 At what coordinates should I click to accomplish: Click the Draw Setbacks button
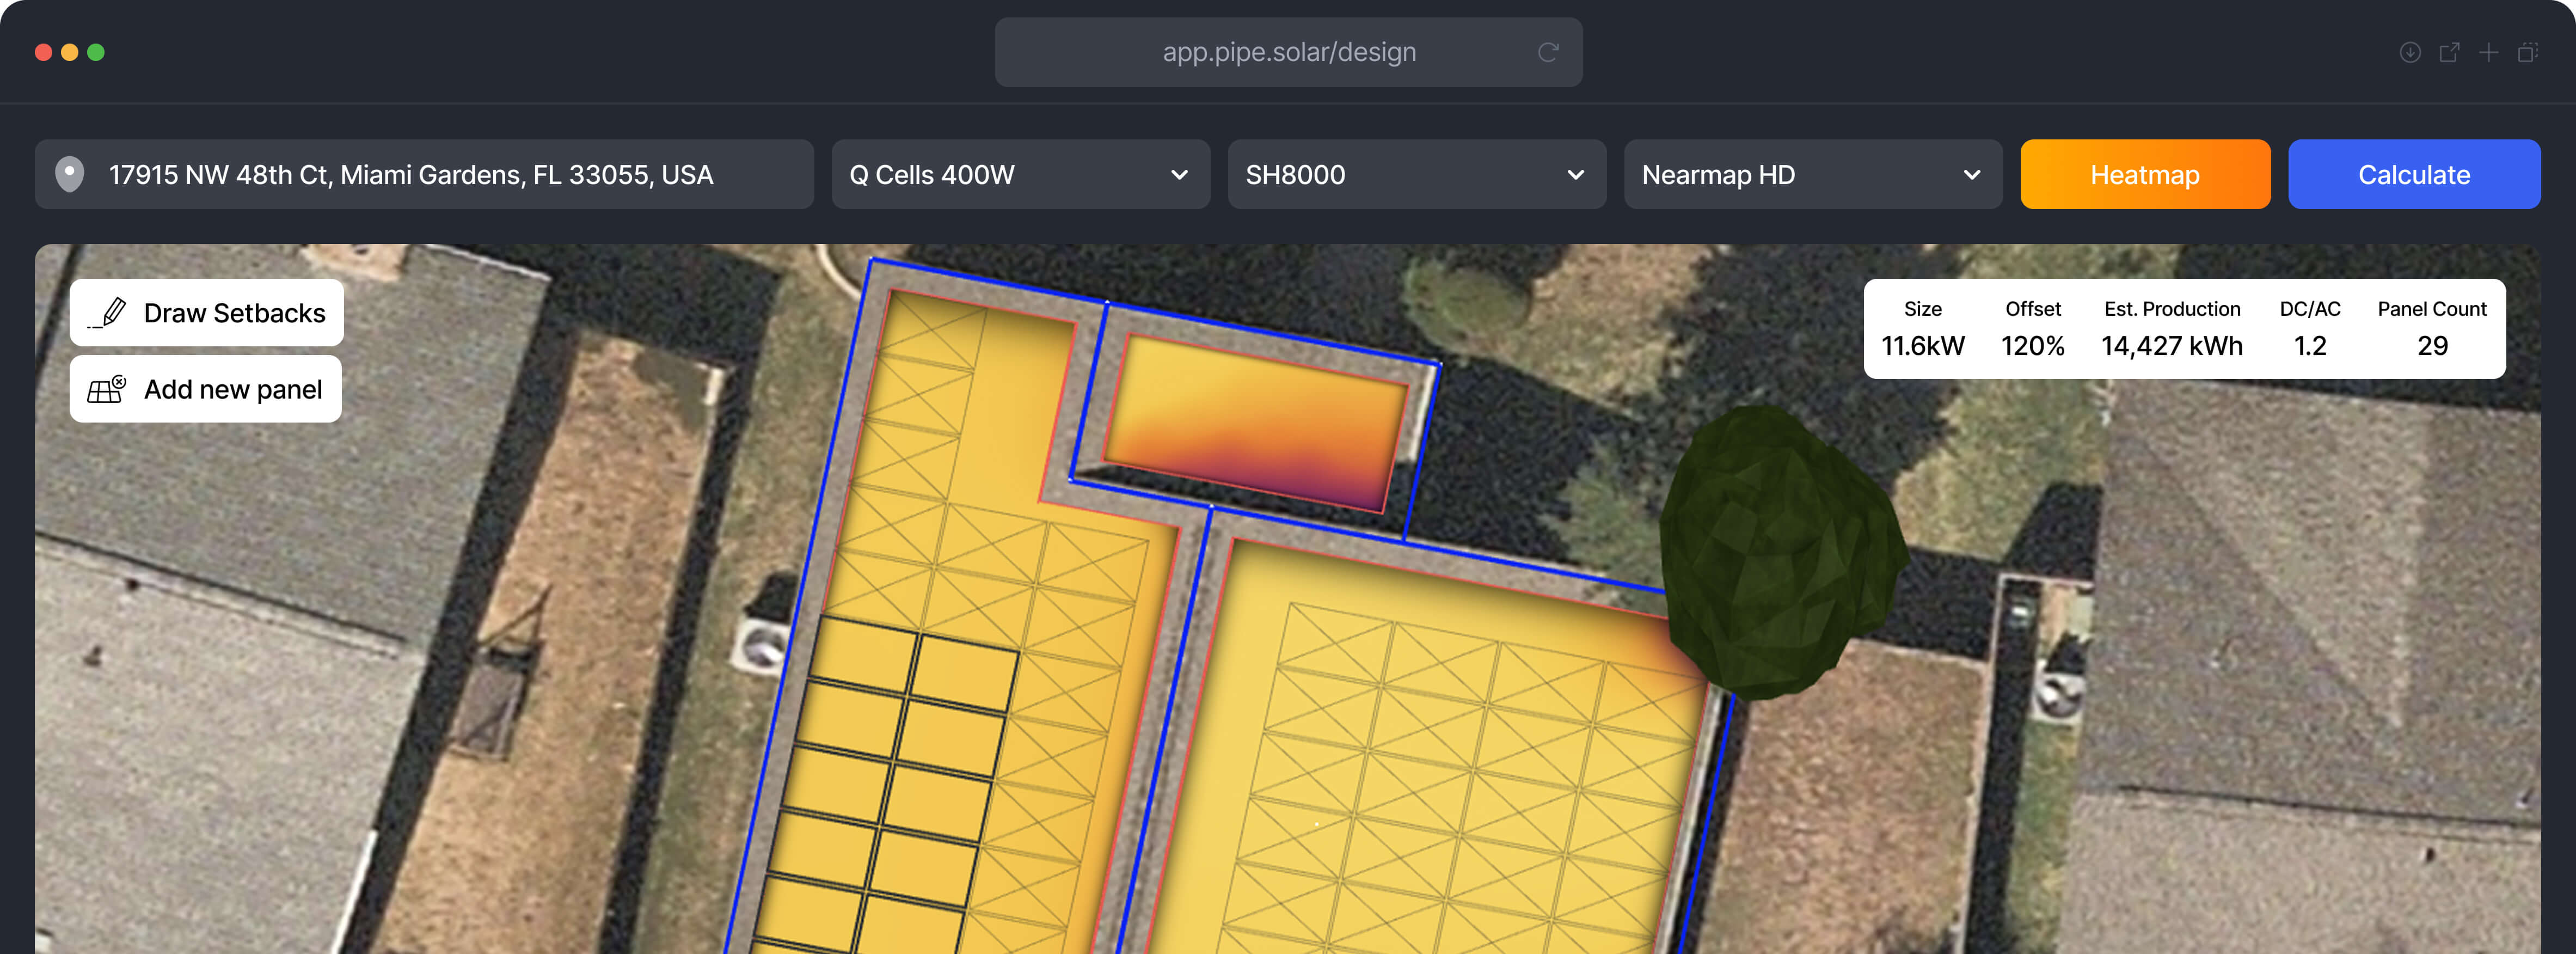tap(206, 313)
